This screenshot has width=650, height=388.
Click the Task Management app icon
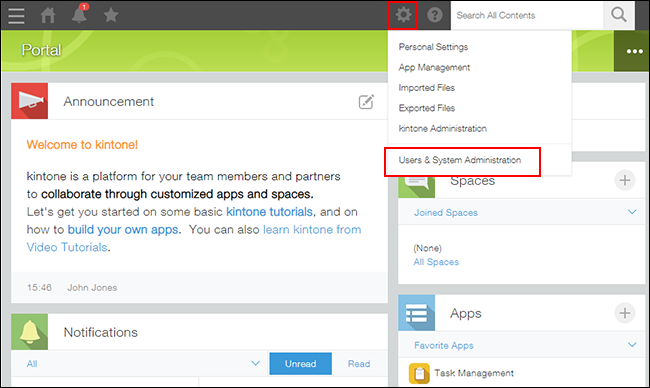(419, 373)
